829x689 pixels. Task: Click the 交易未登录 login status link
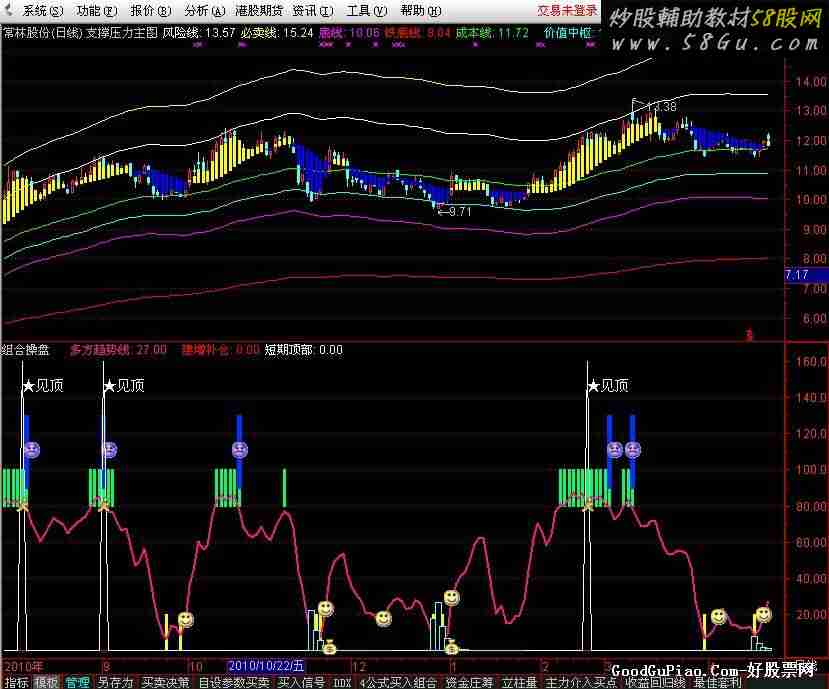(x=567, y=11)
